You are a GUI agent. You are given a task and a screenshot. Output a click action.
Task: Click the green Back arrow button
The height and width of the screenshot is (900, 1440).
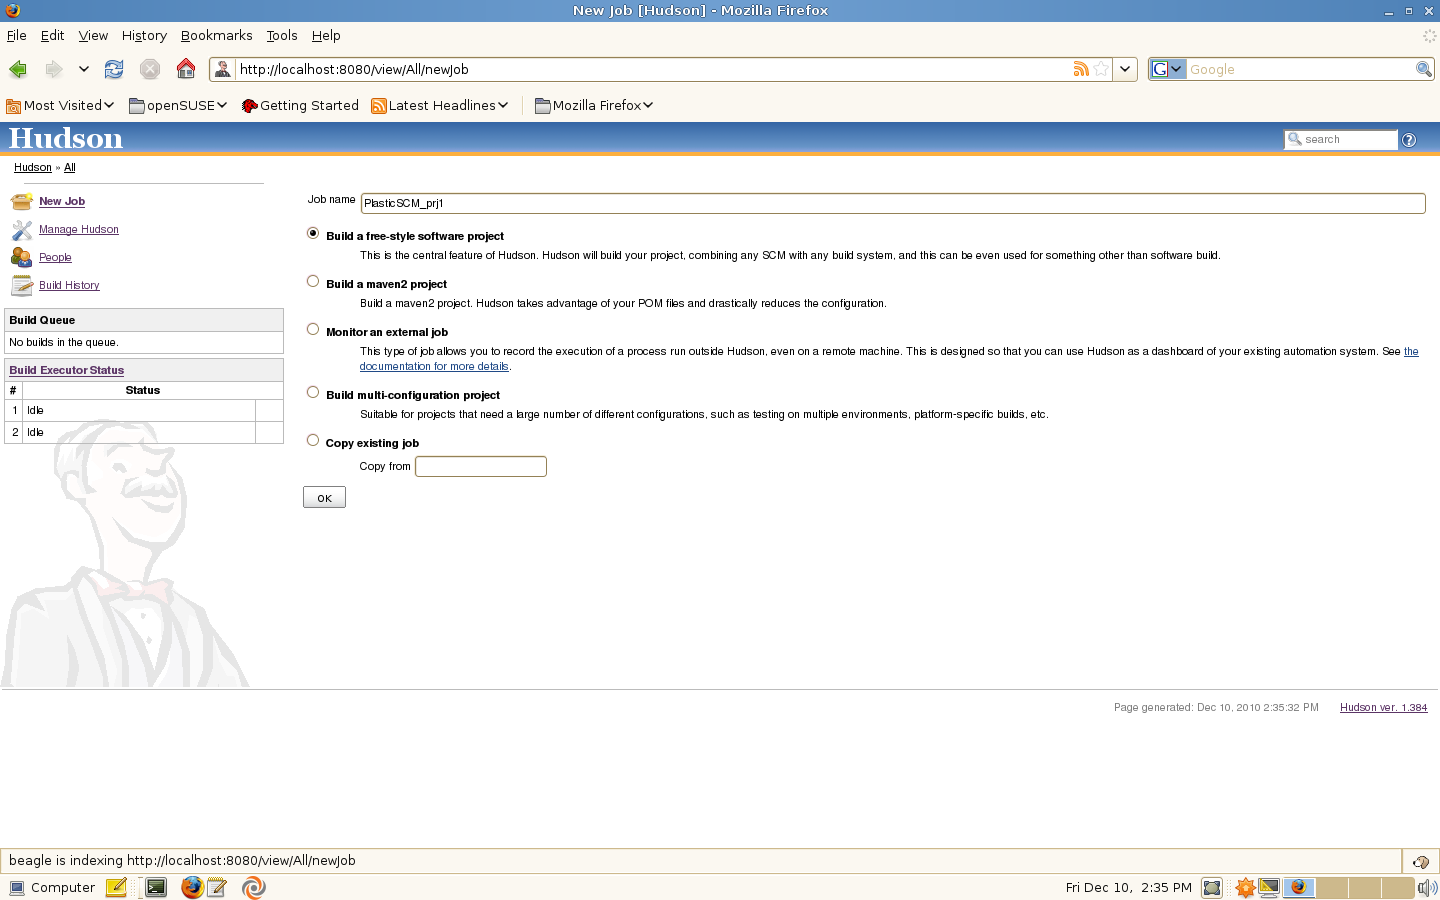18,69
